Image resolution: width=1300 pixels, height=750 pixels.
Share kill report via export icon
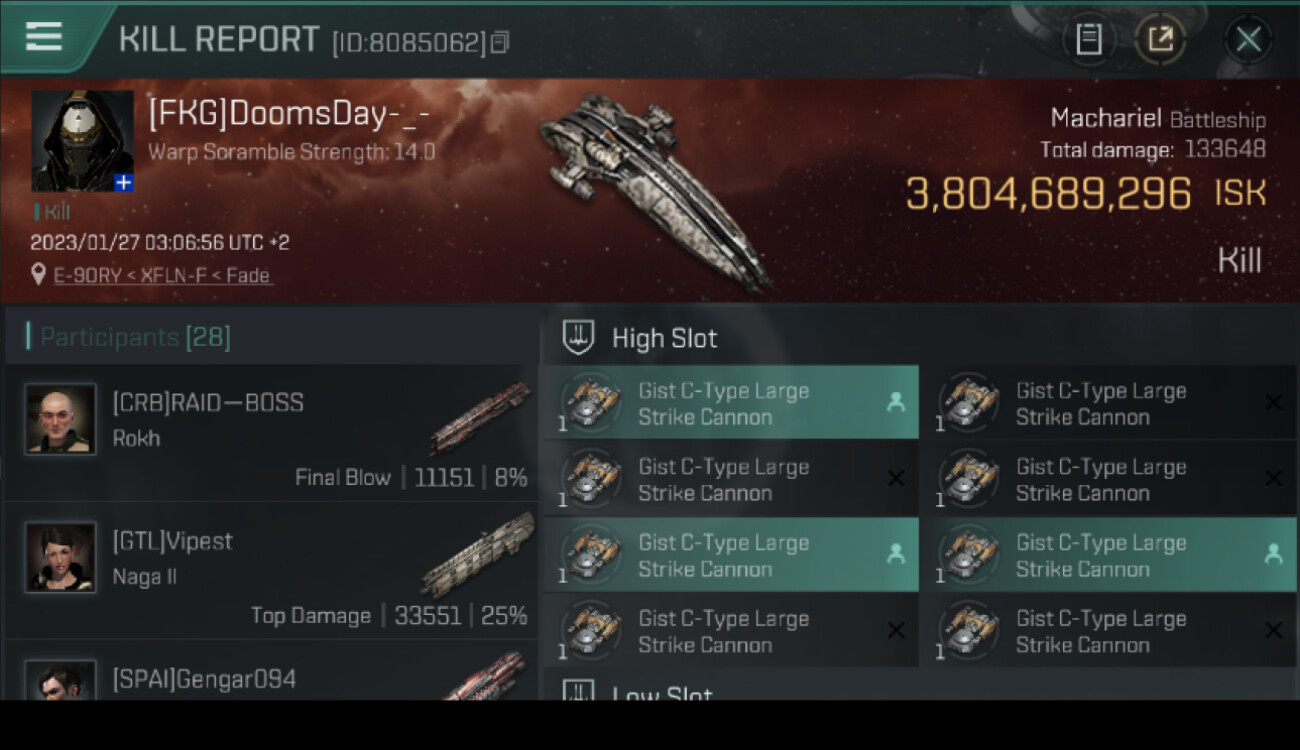pos(1160,39)
